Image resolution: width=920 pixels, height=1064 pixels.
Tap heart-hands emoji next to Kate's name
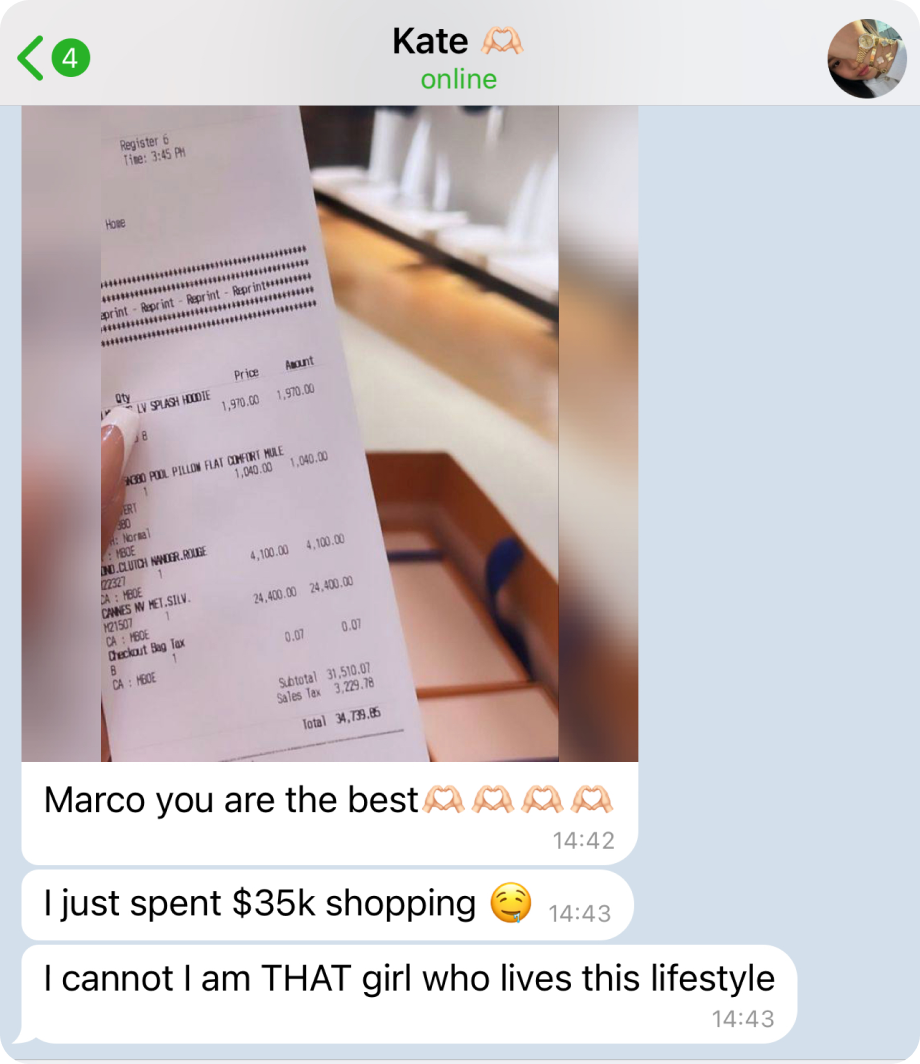502,41
